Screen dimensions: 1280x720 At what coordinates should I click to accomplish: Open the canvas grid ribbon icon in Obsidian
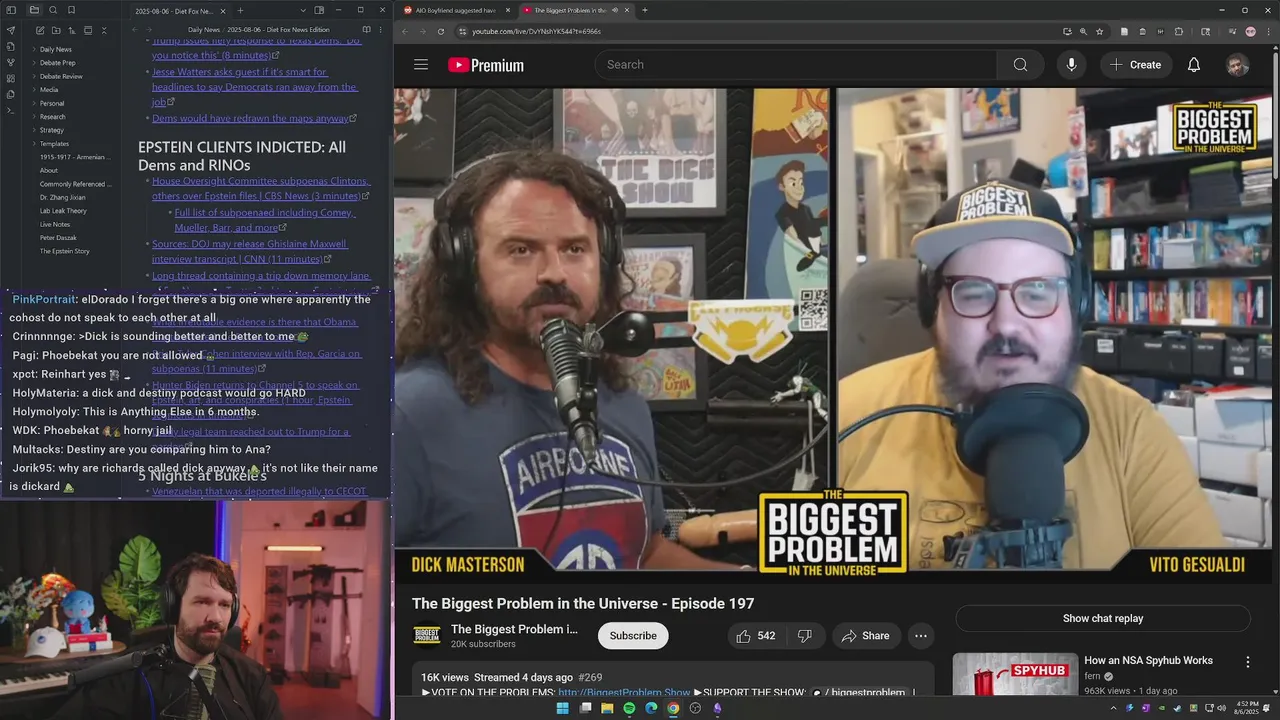click(10, 78)
